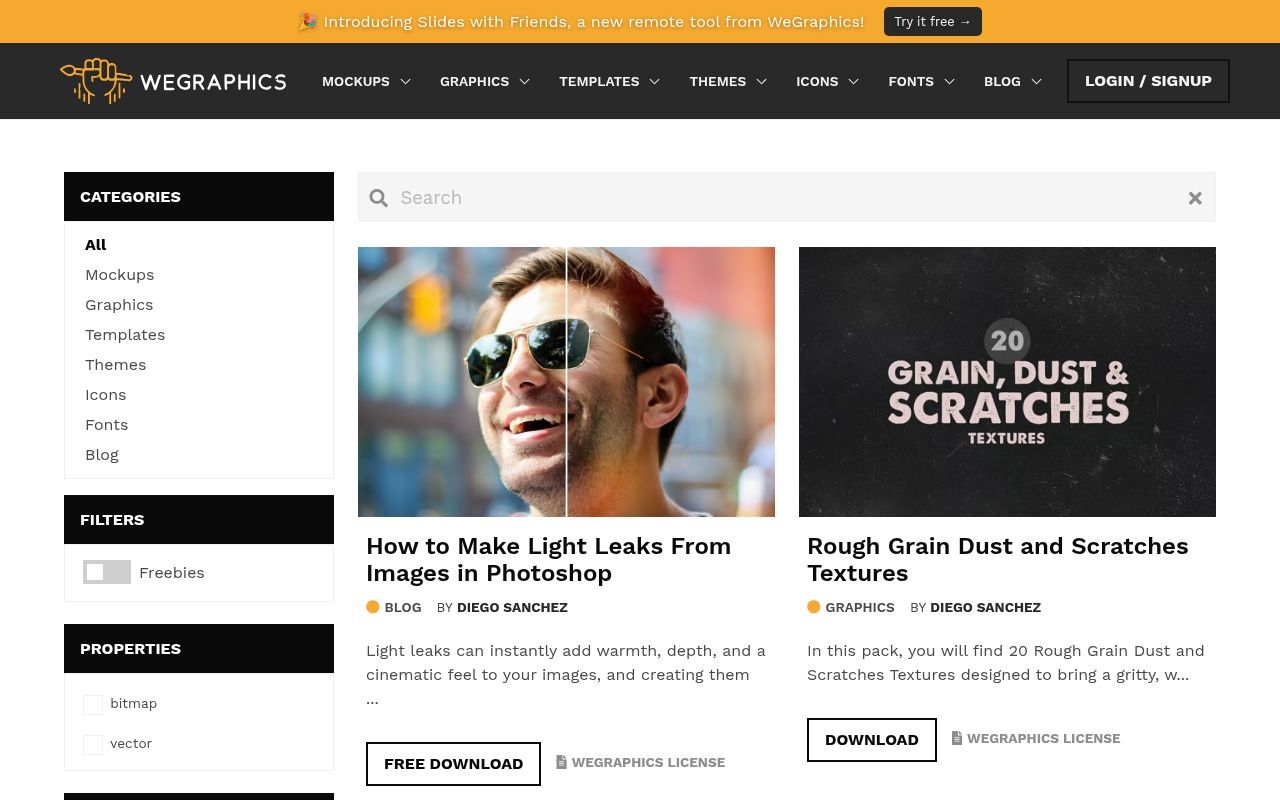Viewport: 1280px width, 800px height.
Task: Select the Graphics category in sidebar
Action: 119,304
